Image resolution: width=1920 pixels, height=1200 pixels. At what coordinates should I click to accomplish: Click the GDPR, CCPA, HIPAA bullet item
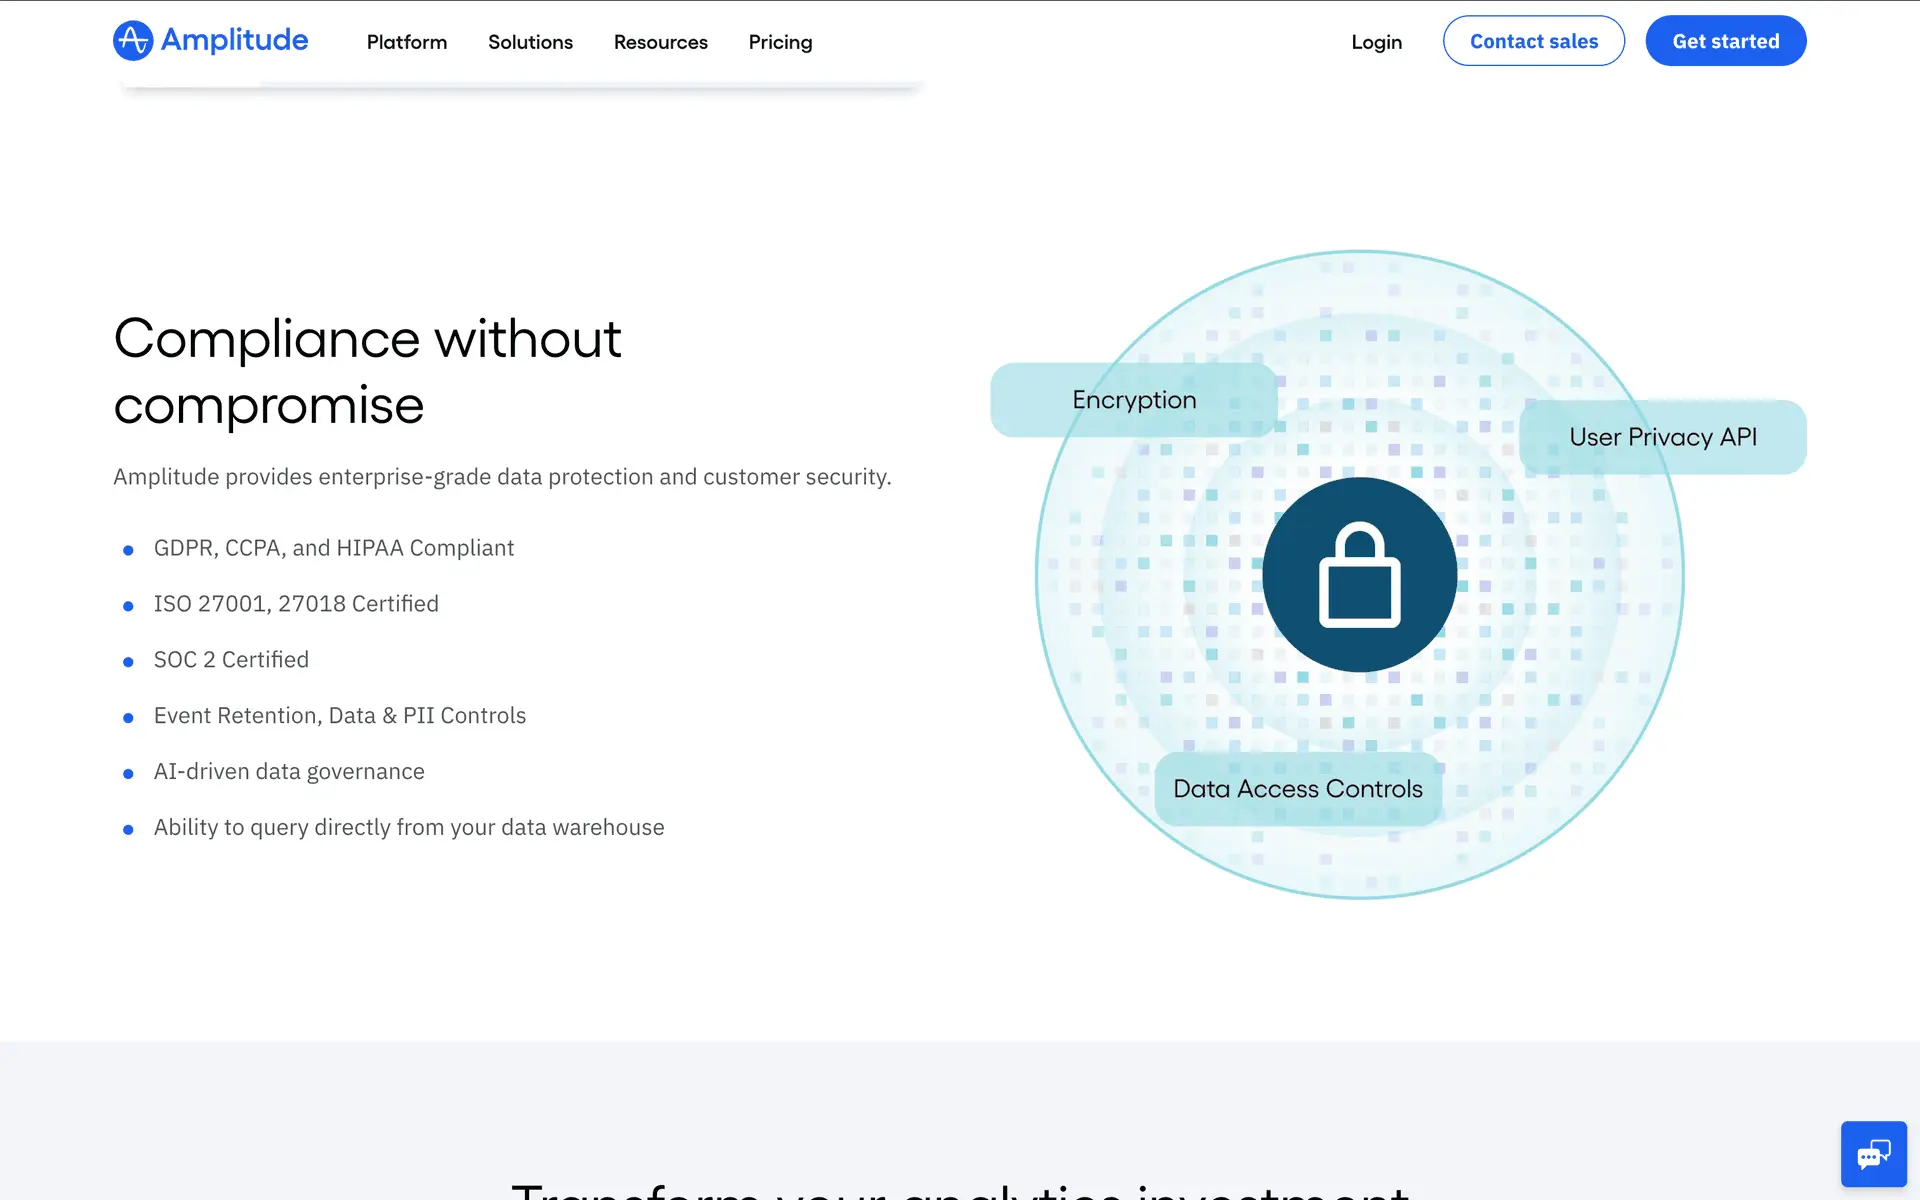pyautogui.click(x=333, y=548)
